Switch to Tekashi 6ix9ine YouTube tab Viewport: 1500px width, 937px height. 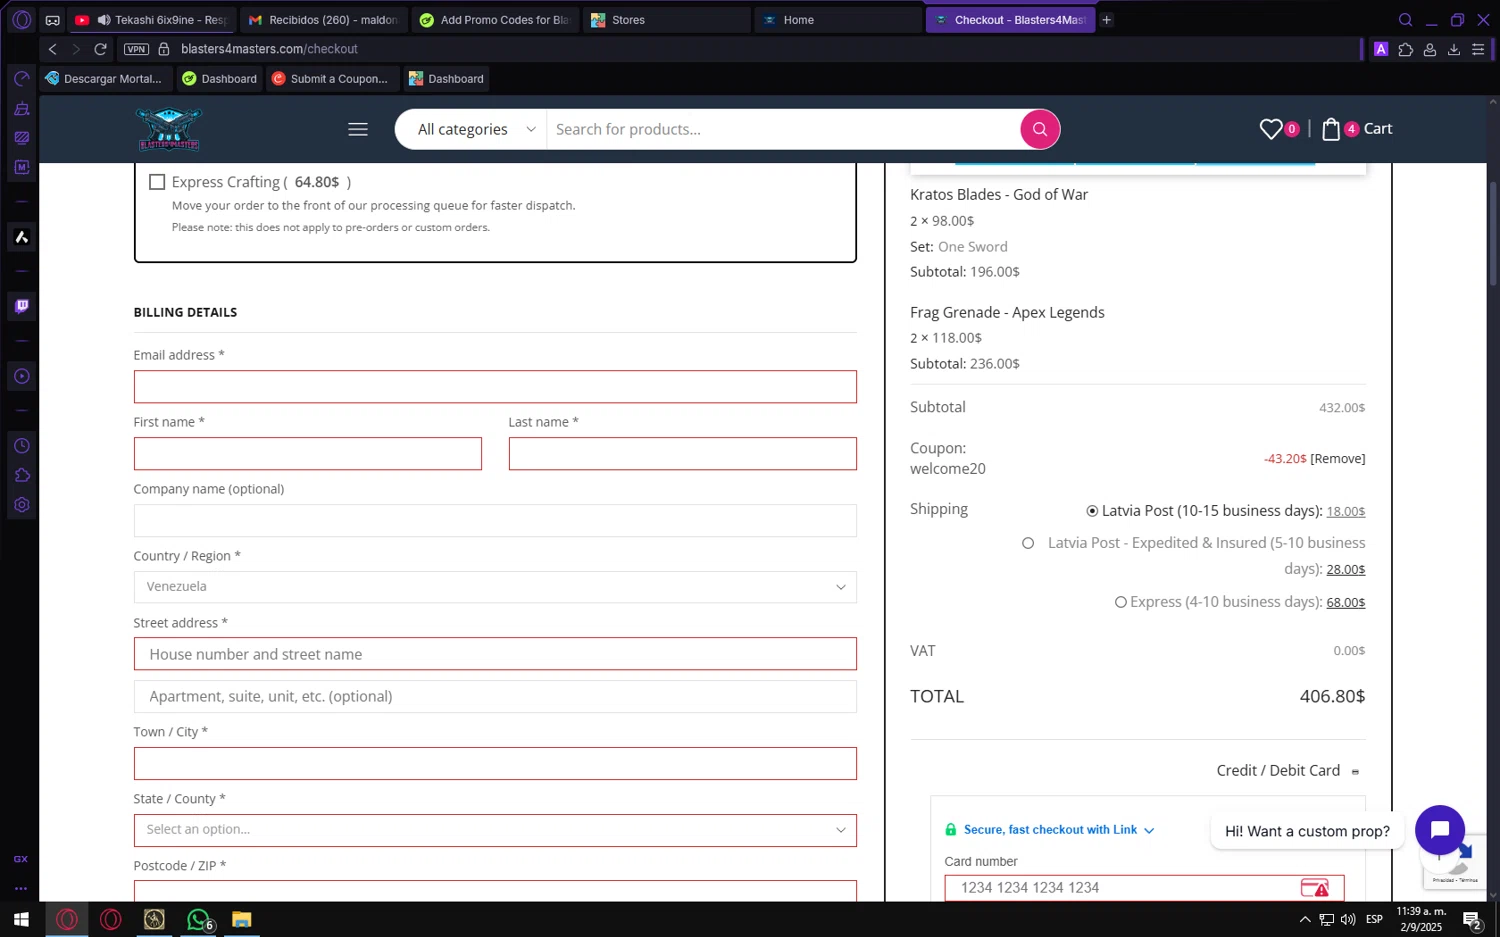(155, 20)
